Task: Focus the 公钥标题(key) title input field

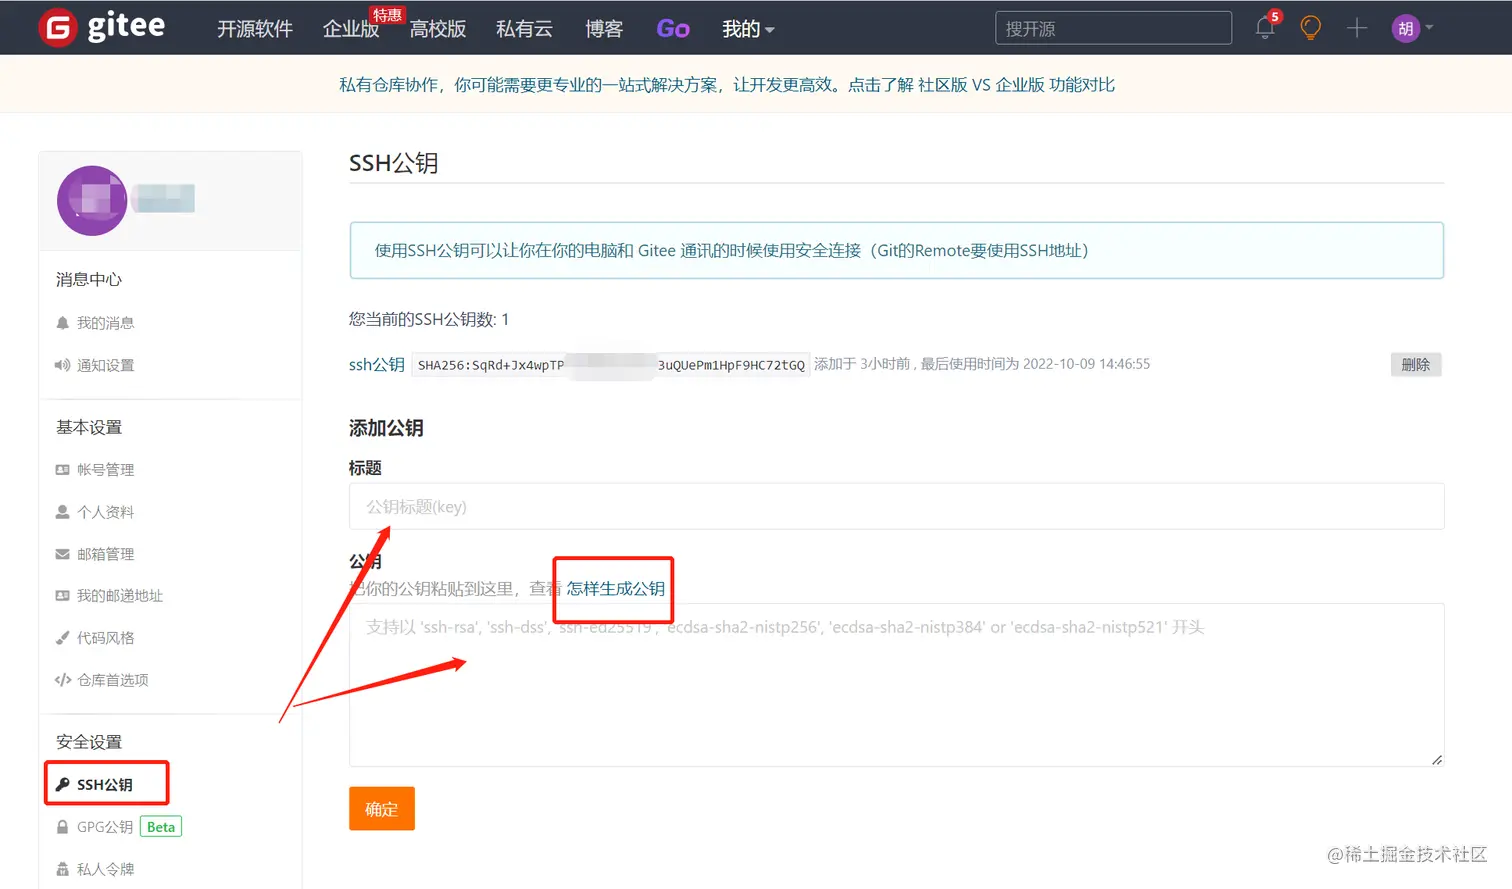Action: (896, 507)
